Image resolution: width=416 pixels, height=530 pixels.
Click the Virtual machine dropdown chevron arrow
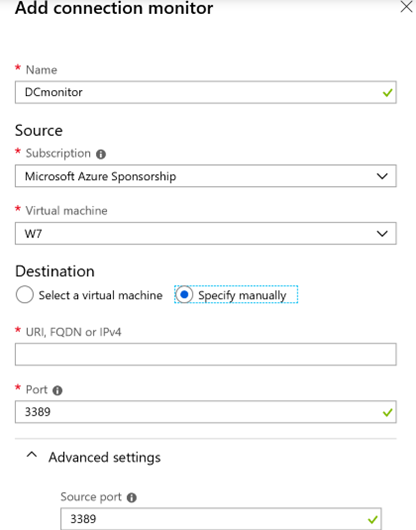pos(382,234)
